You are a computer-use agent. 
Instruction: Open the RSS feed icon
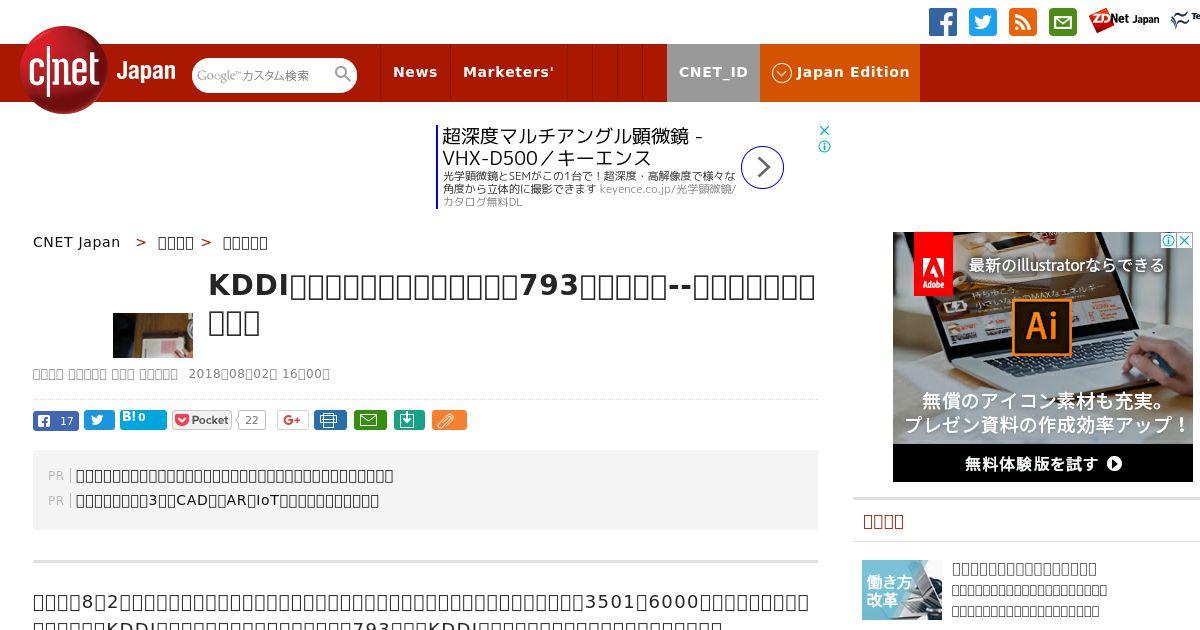click(1023, 22)
